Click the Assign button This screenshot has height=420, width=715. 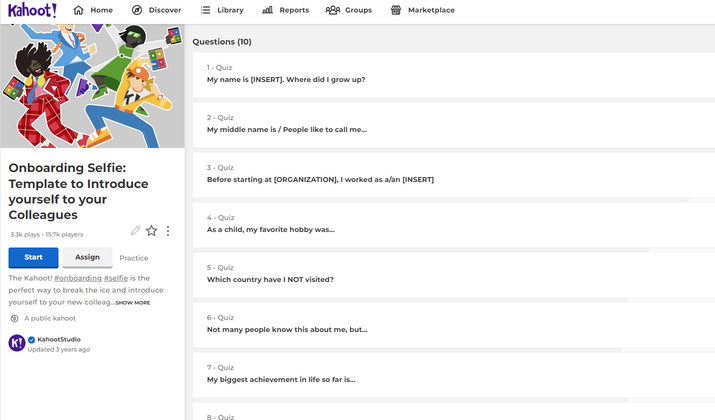(88, 257)
